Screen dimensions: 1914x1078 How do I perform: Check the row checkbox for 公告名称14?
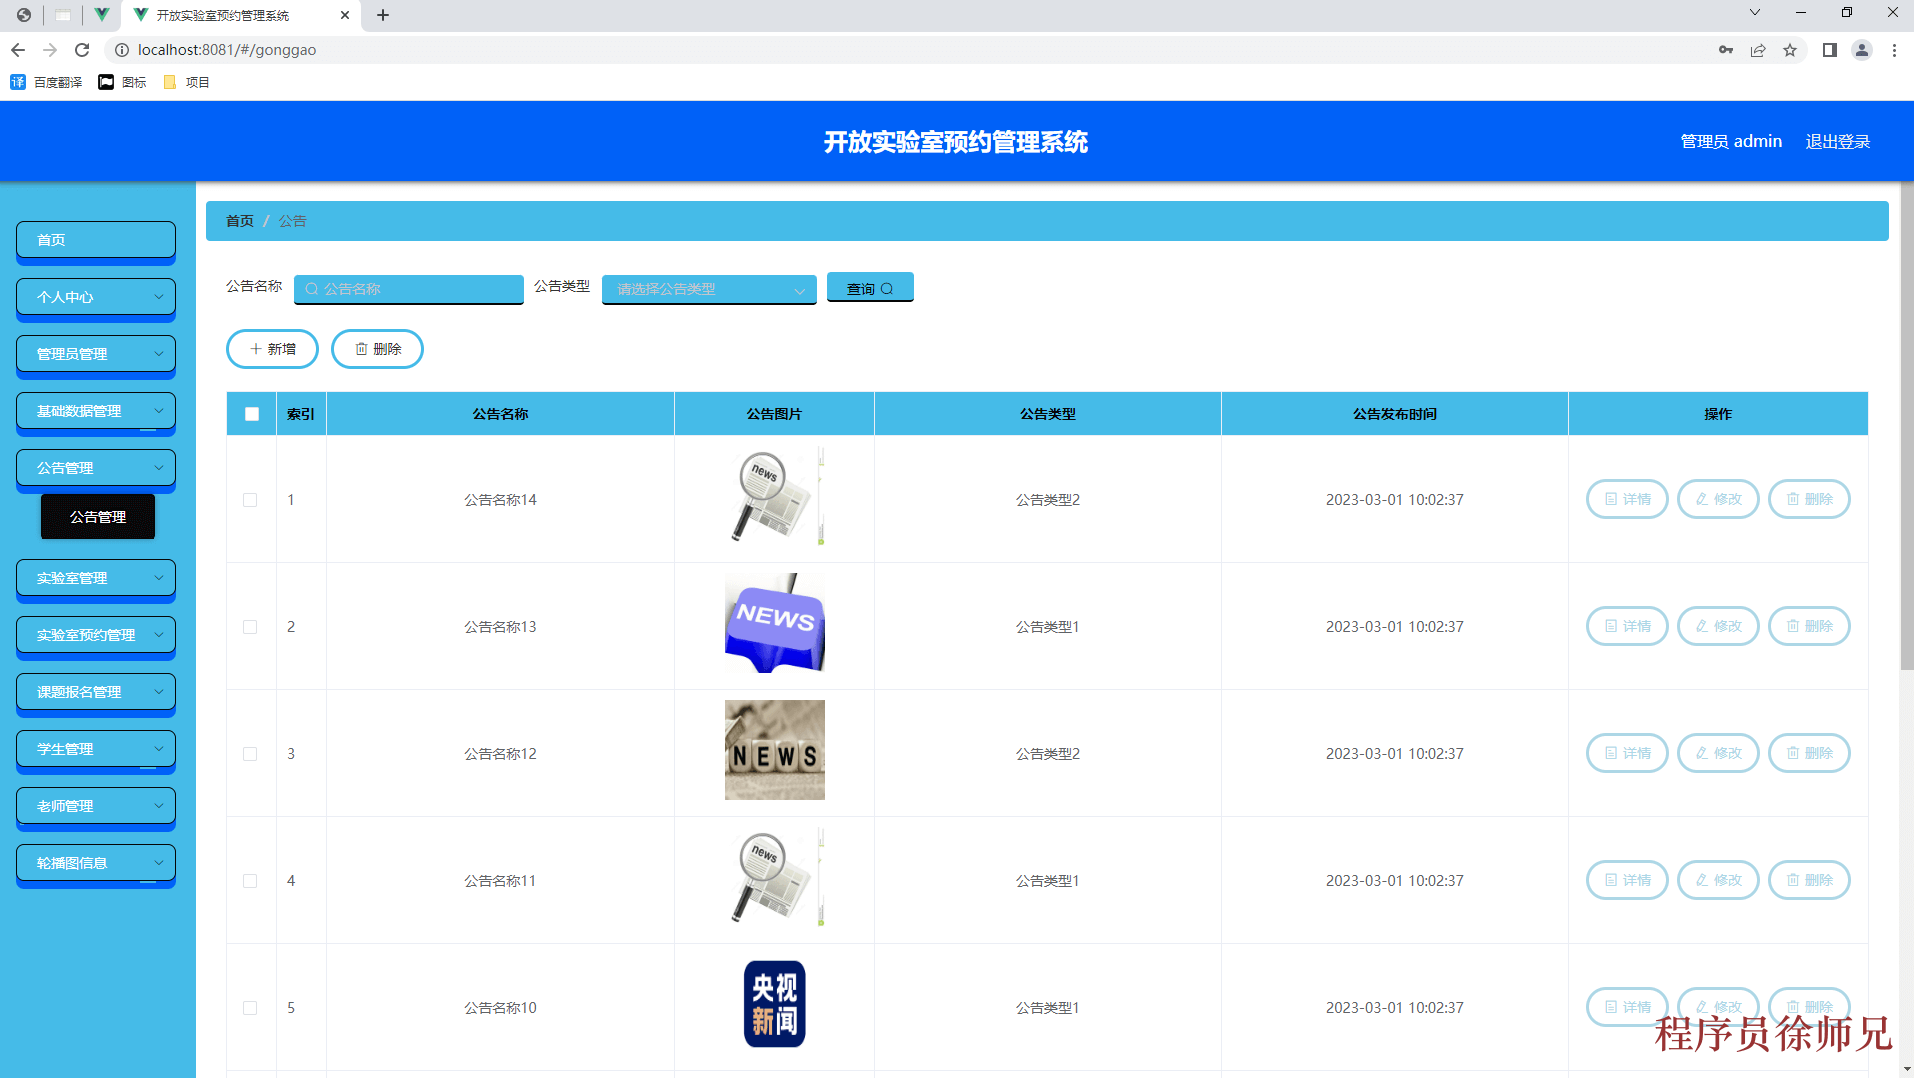pyautogui.click(x=250, y=500)
